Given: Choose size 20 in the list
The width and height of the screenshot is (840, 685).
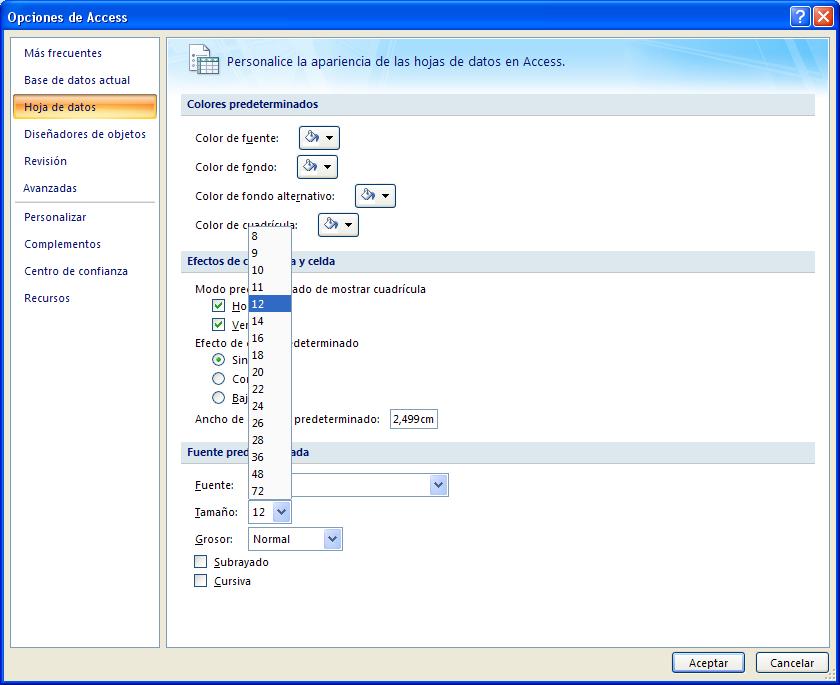Looking at the screenshot, I should click(x=270, y=372).
